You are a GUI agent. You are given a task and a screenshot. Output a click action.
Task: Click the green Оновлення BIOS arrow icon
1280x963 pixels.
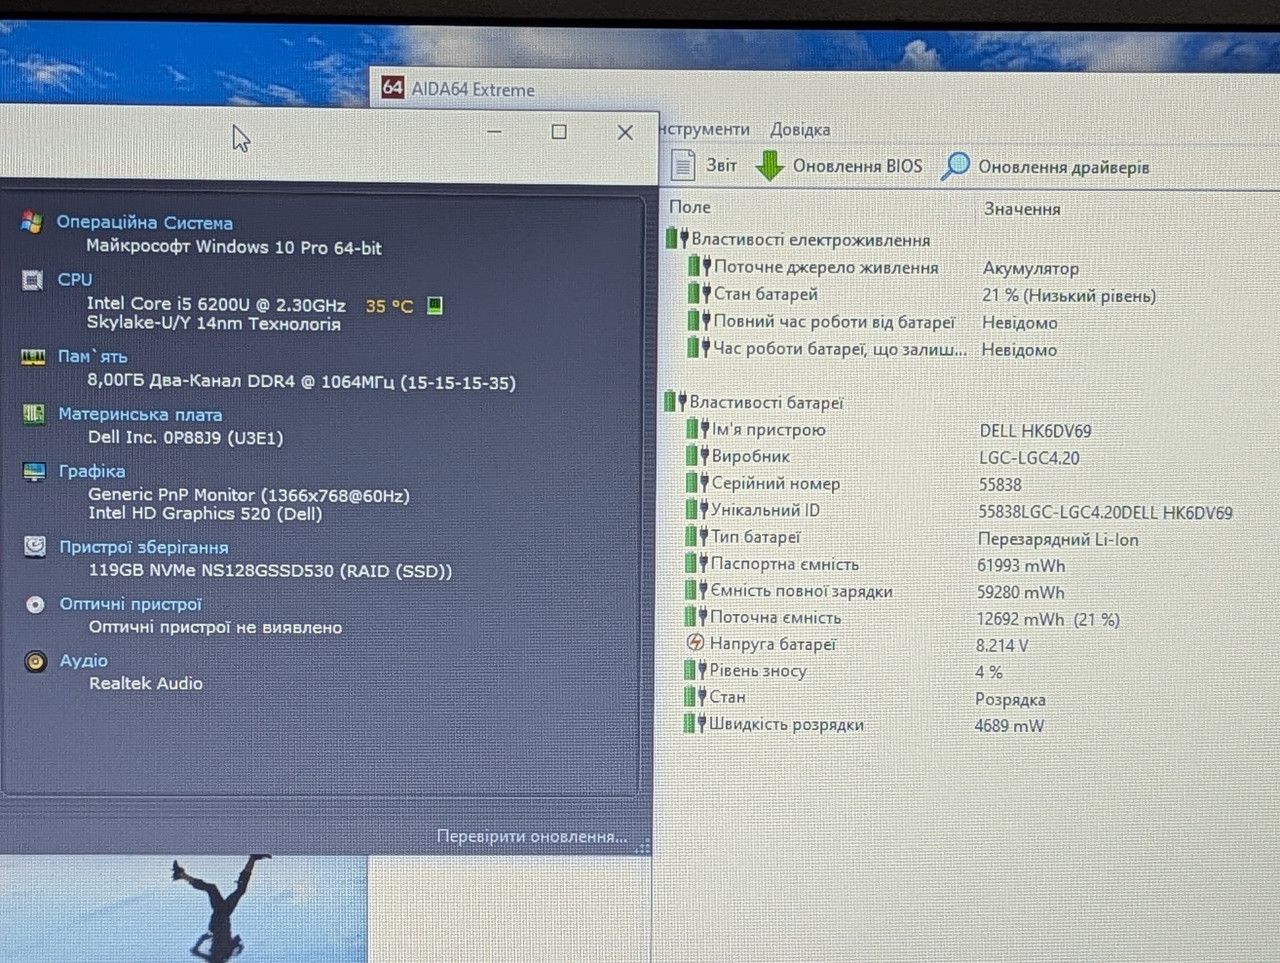pyautogui.click(x=769, y=166)
